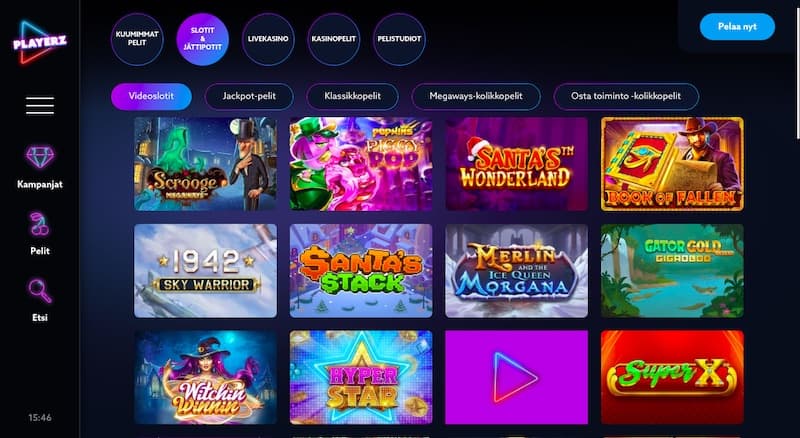The width and height of the screenshot is (800, 438).
Task: Open Pelit cherry icon
Action: click(x=40, y=224)
